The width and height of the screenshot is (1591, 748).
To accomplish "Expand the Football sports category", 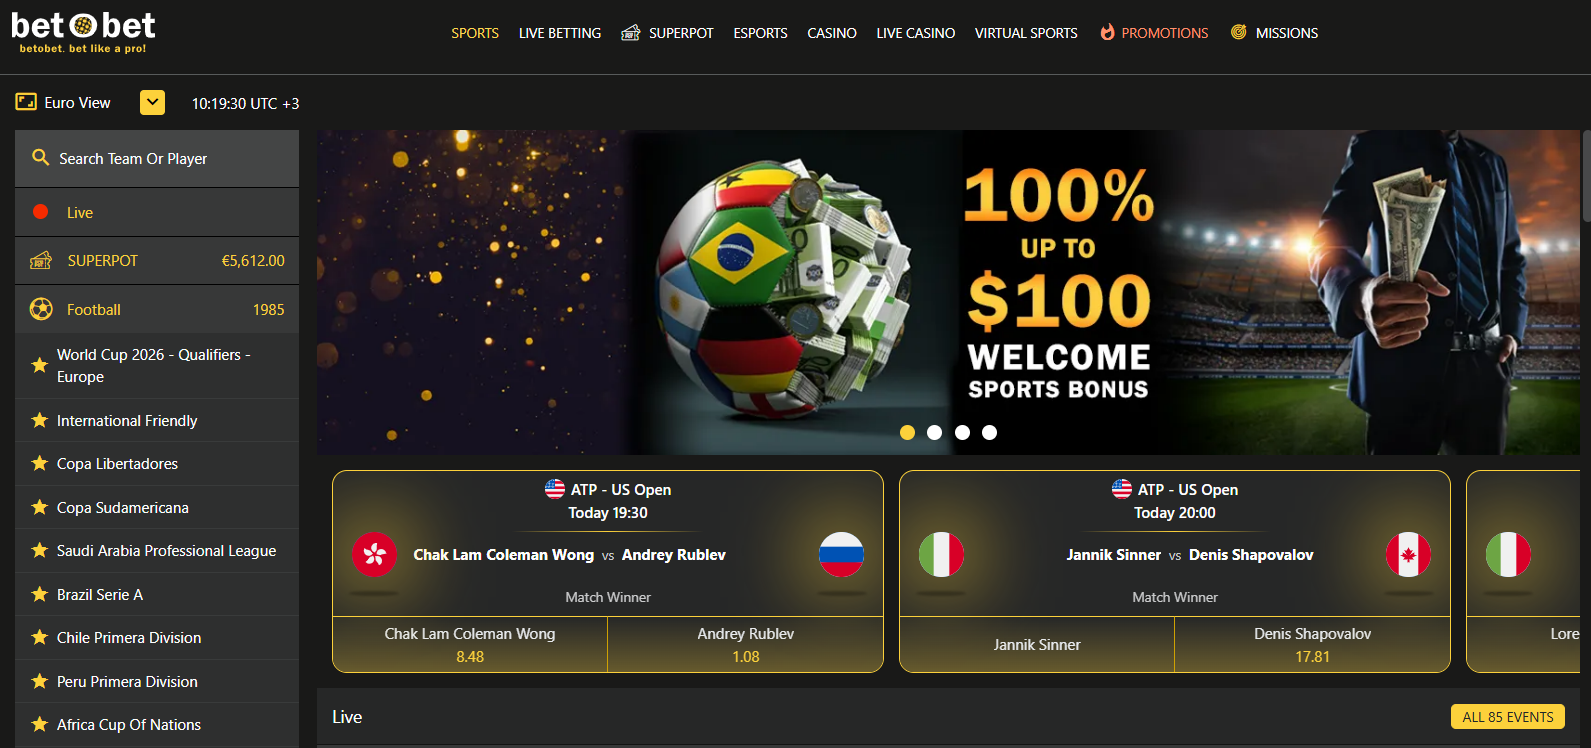I will coord(157,309).
